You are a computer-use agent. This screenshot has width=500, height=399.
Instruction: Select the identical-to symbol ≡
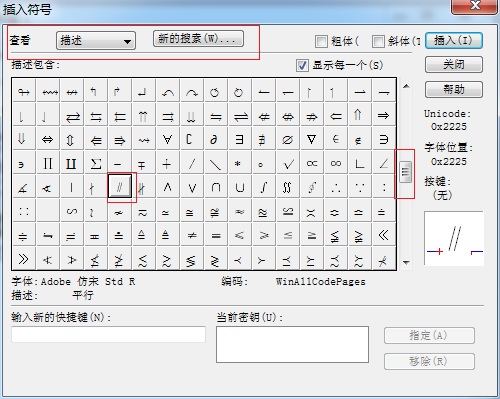click(216, 235)
